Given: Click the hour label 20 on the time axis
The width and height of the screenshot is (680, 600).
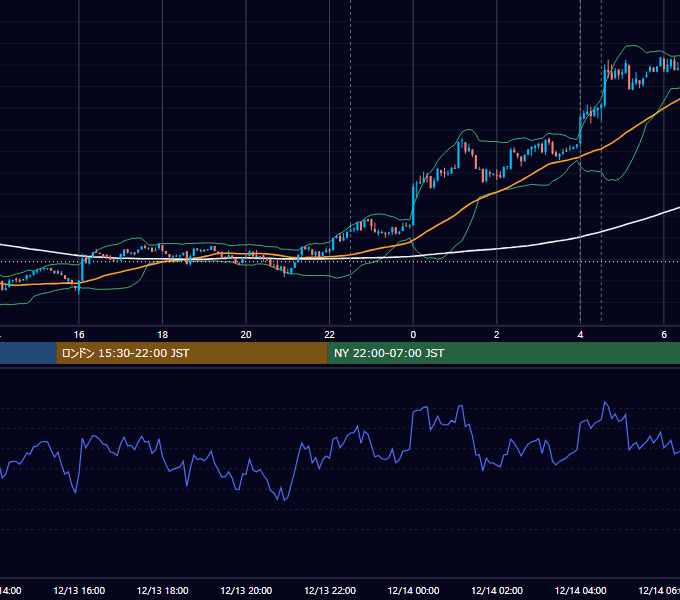Looking at the screenshot, I should click(246, 335).
